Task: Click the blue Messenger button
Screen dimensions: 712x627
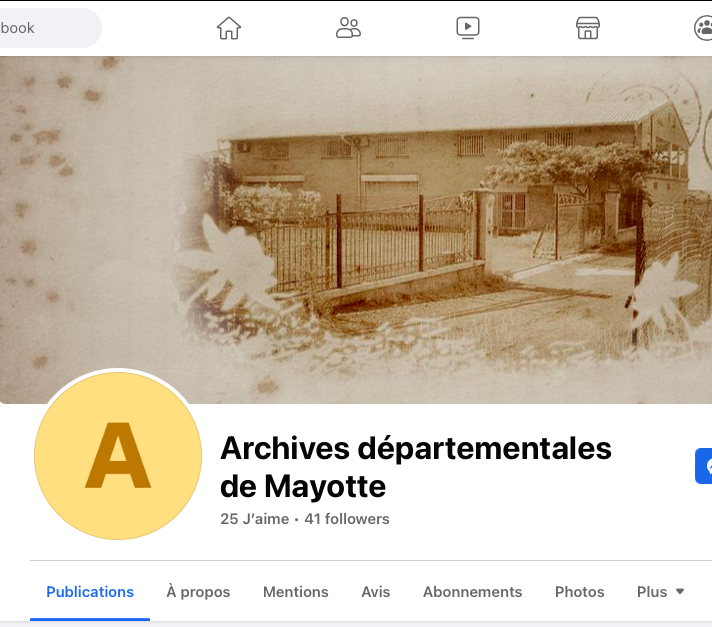Action: [704, 466]
